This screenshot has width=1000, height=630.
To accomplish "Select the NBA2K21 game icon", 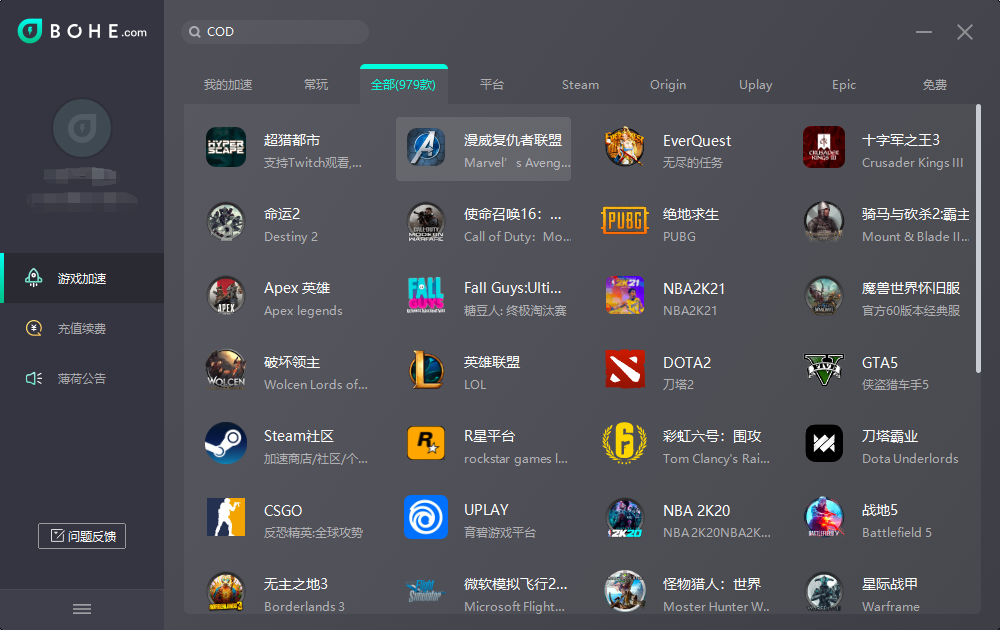I will (624, 296).
